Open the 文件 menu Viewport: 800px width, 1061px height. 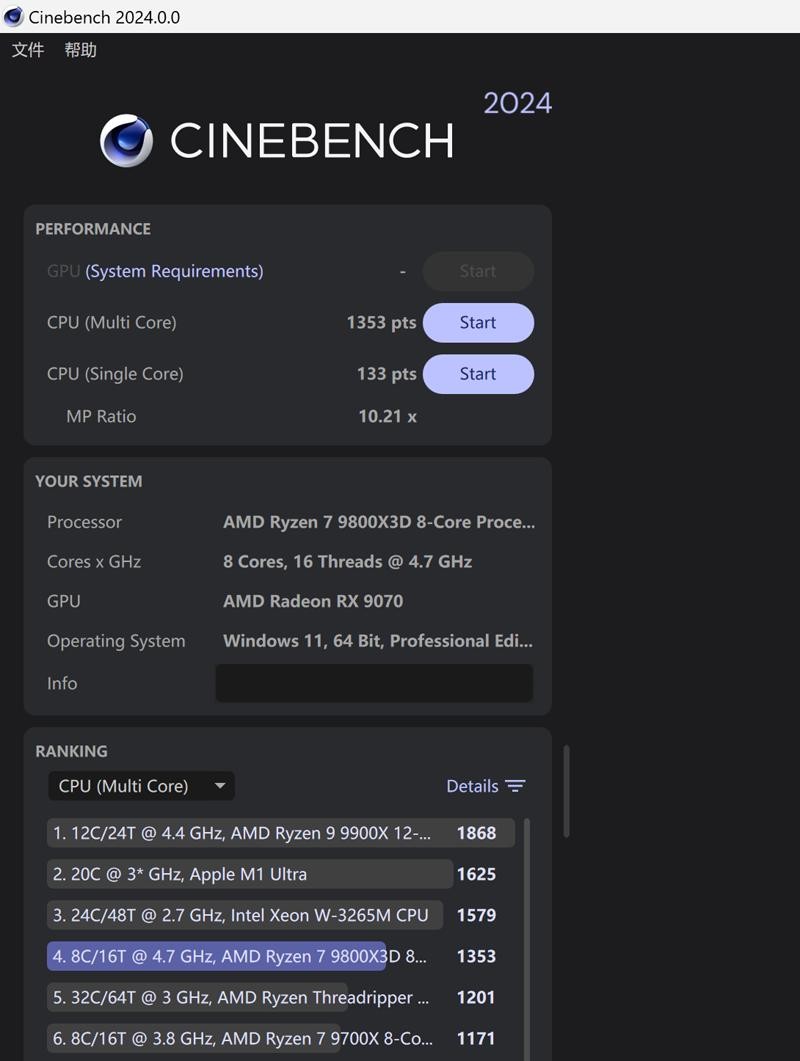[27, 50]
